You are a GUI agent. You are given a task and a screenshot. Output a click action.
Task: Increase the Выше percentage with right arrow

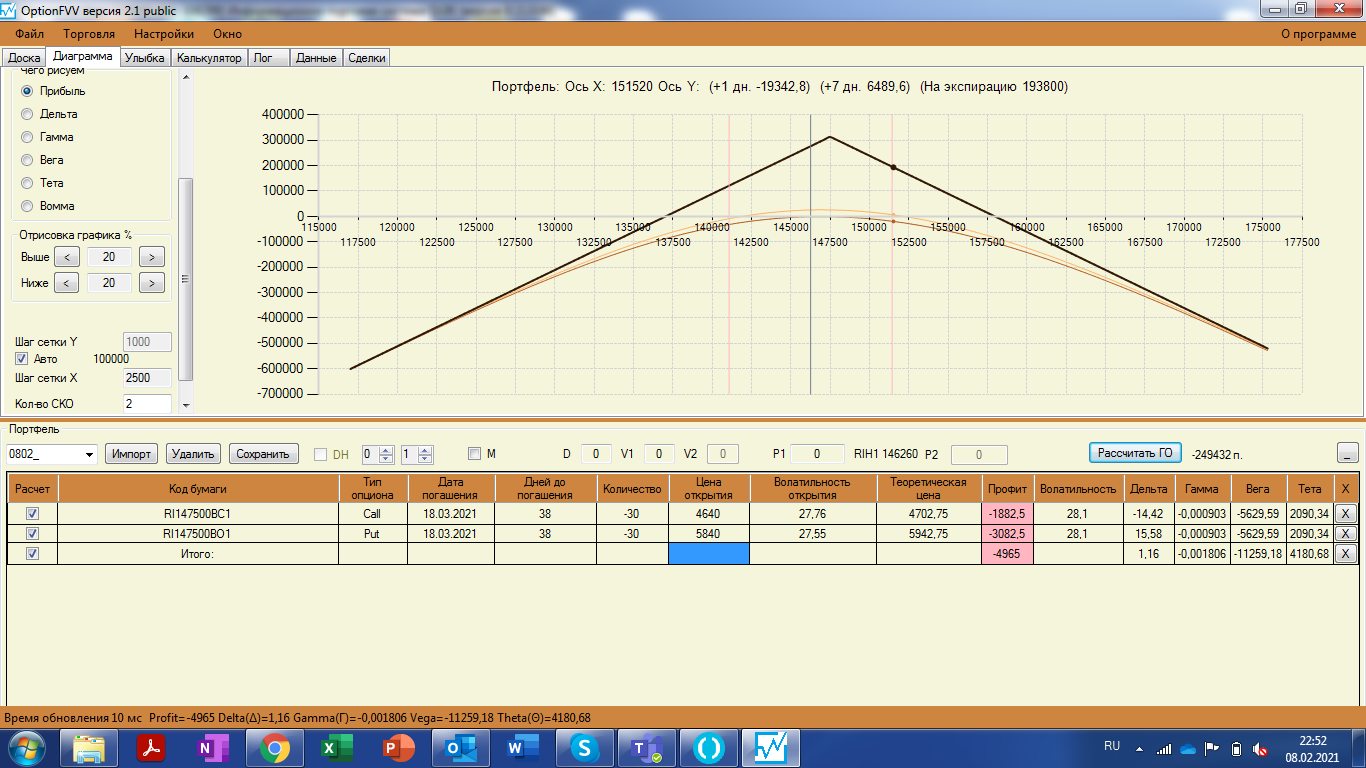coord(151,257)
